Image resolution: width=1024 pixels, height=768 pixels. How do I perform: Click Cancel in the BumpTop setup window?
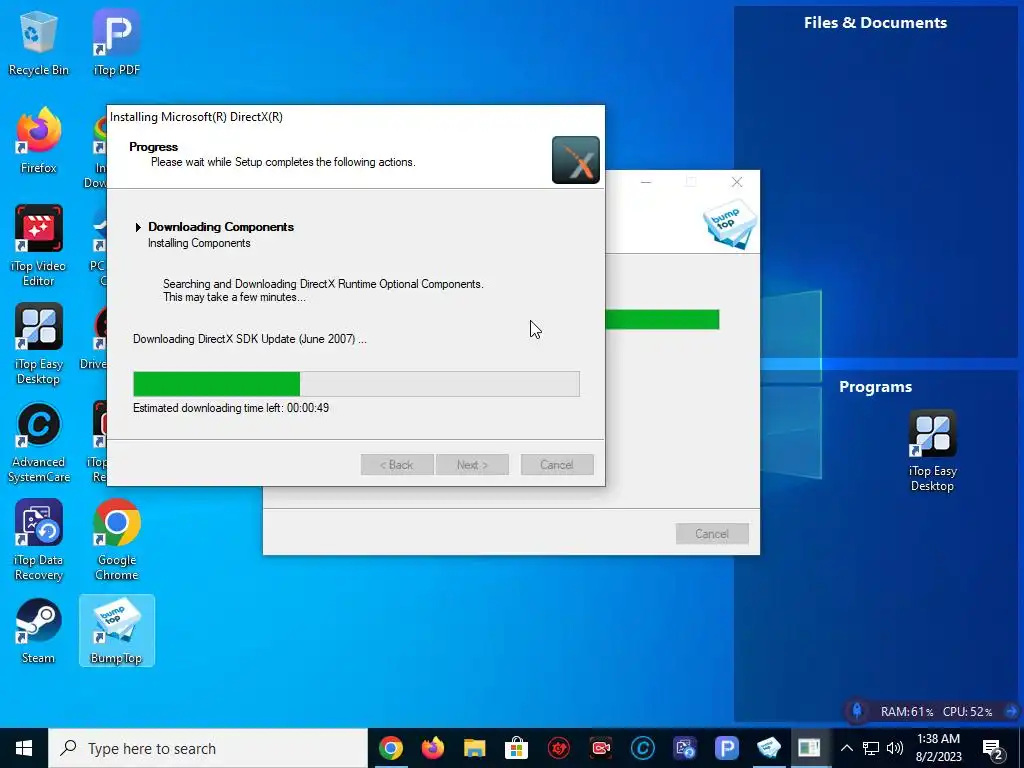(x=712, y=534)
